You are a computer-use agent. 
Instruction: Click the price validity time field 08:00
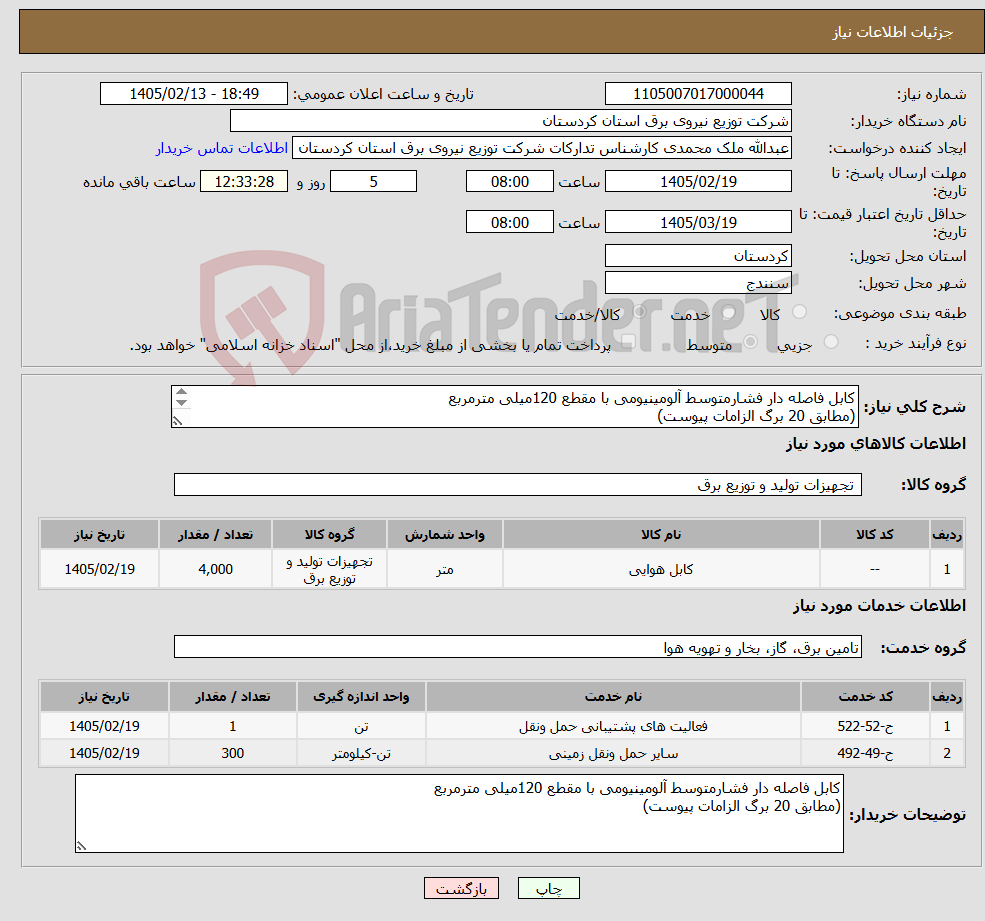coord(509,222)
